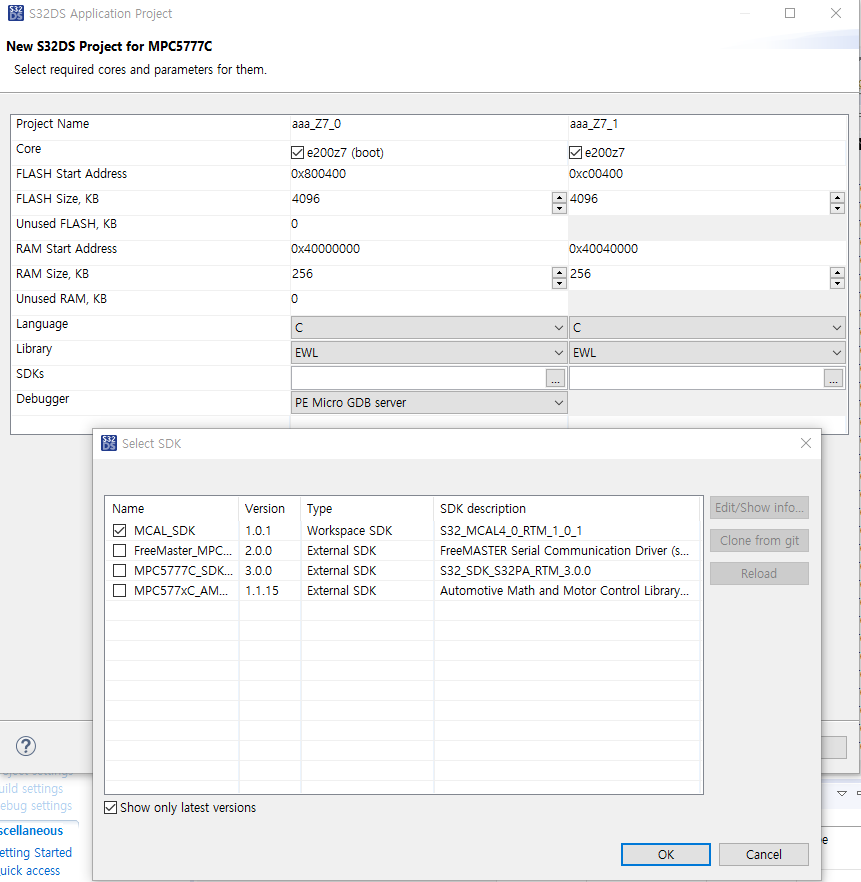Select the version 1.1.15 cell
861x882 pixels.
(x=270, y=591)
